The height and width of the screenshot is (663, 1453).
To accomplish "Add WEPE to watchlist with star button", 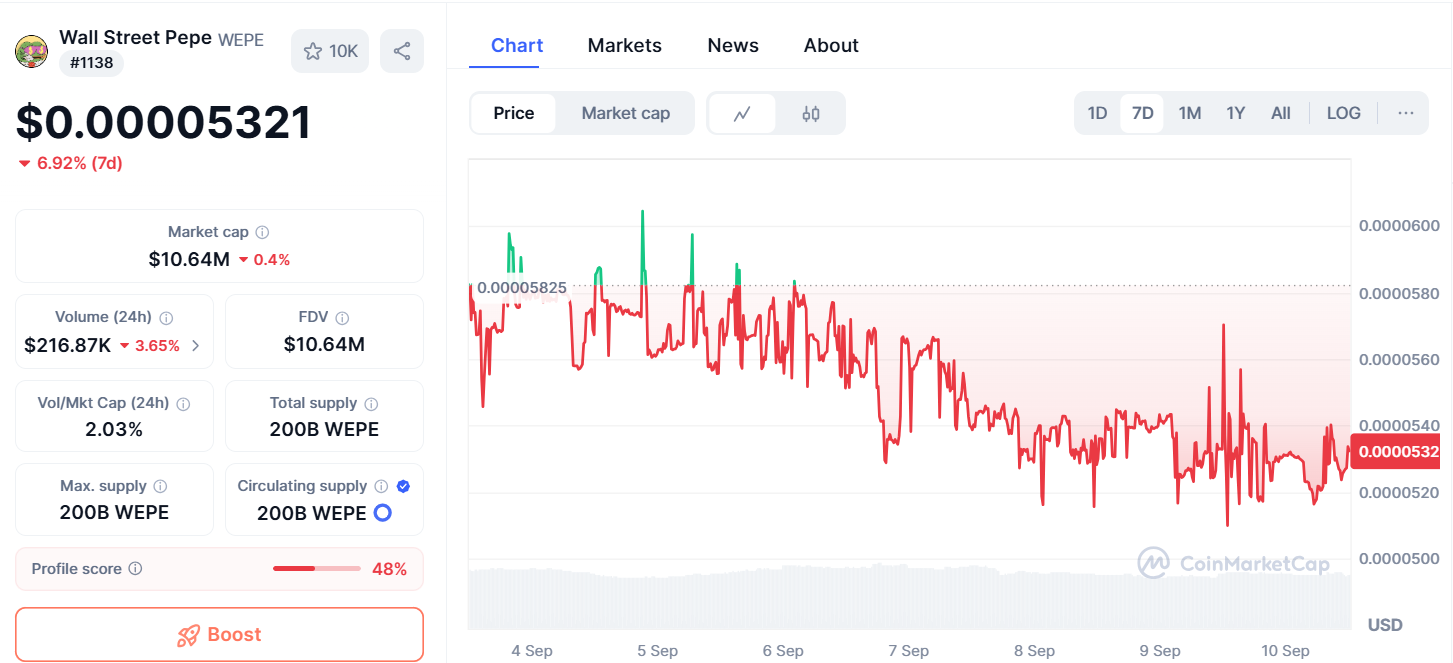I will click(x=330, y=51).
